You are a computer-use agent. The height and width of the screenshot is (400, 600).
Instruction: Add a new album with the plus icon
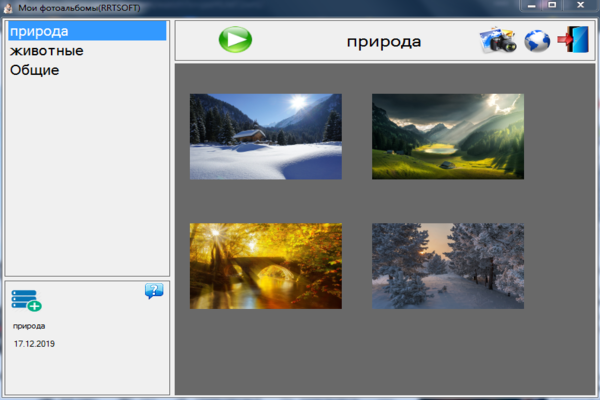pyautogui.click(x=26, y=300)
